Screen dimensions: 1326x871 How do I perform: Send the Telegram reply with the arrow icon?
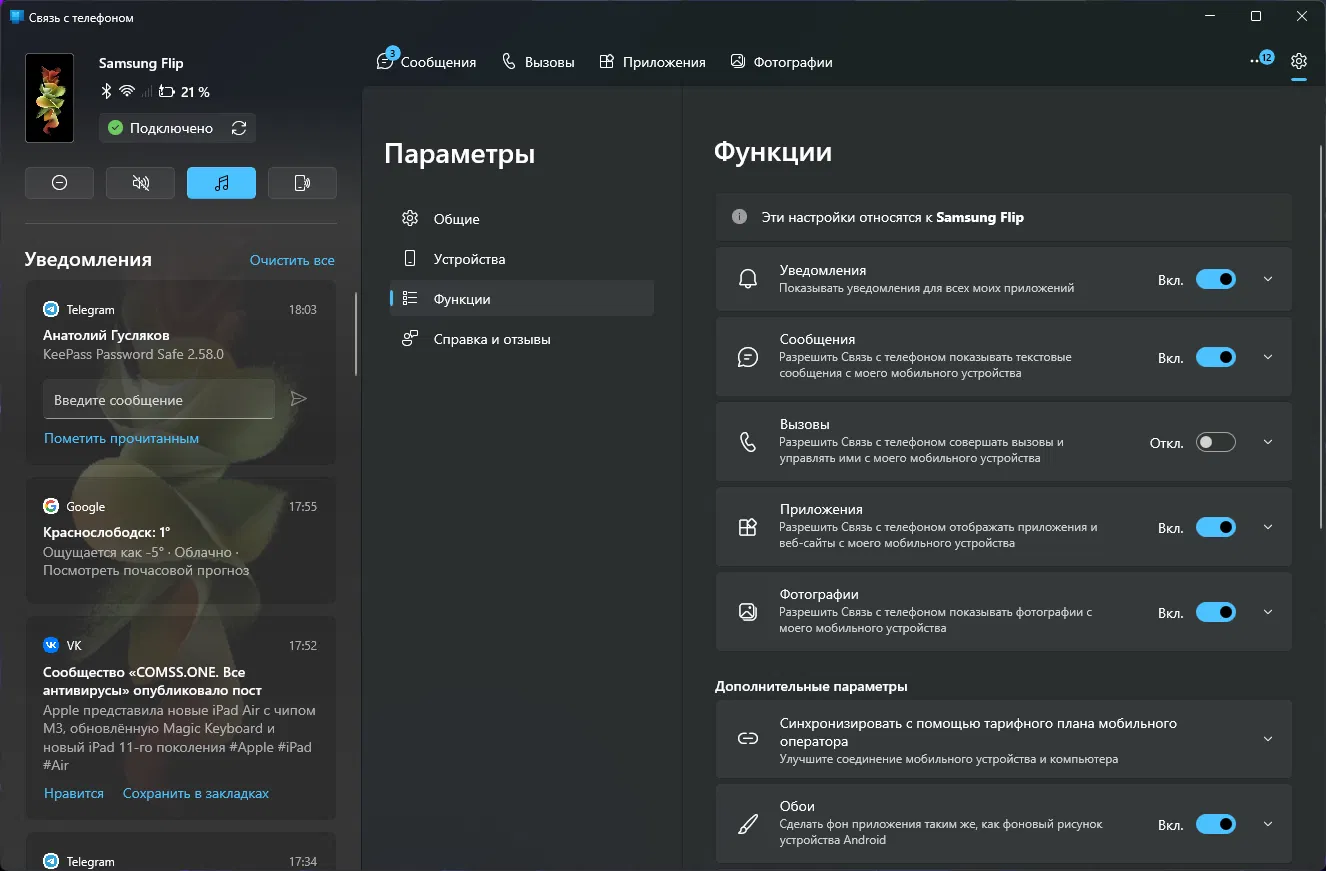[x=297, y=399]
